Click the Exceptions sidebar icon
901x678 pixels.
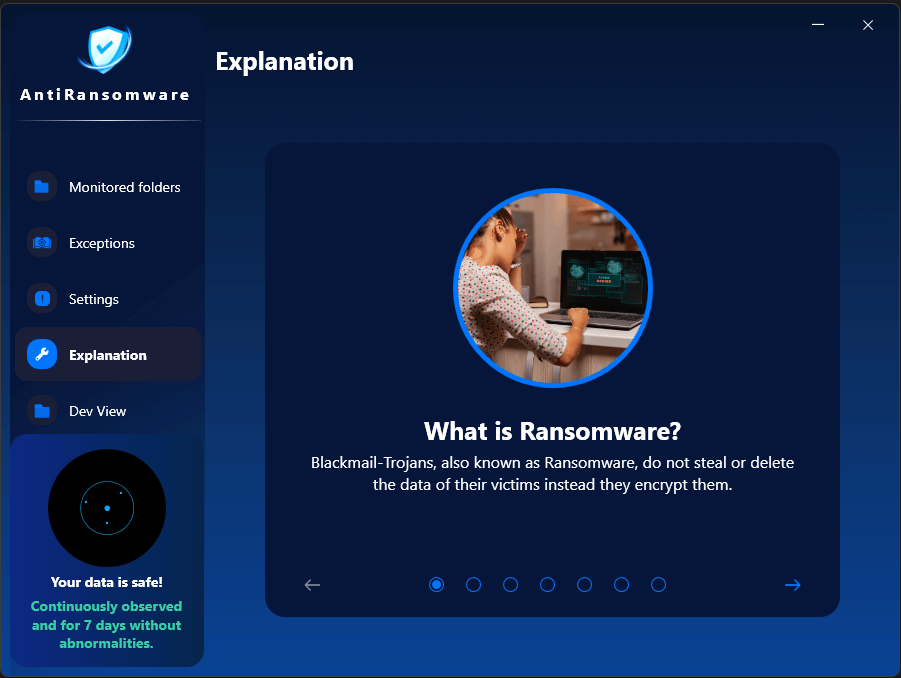click(41, 243)
